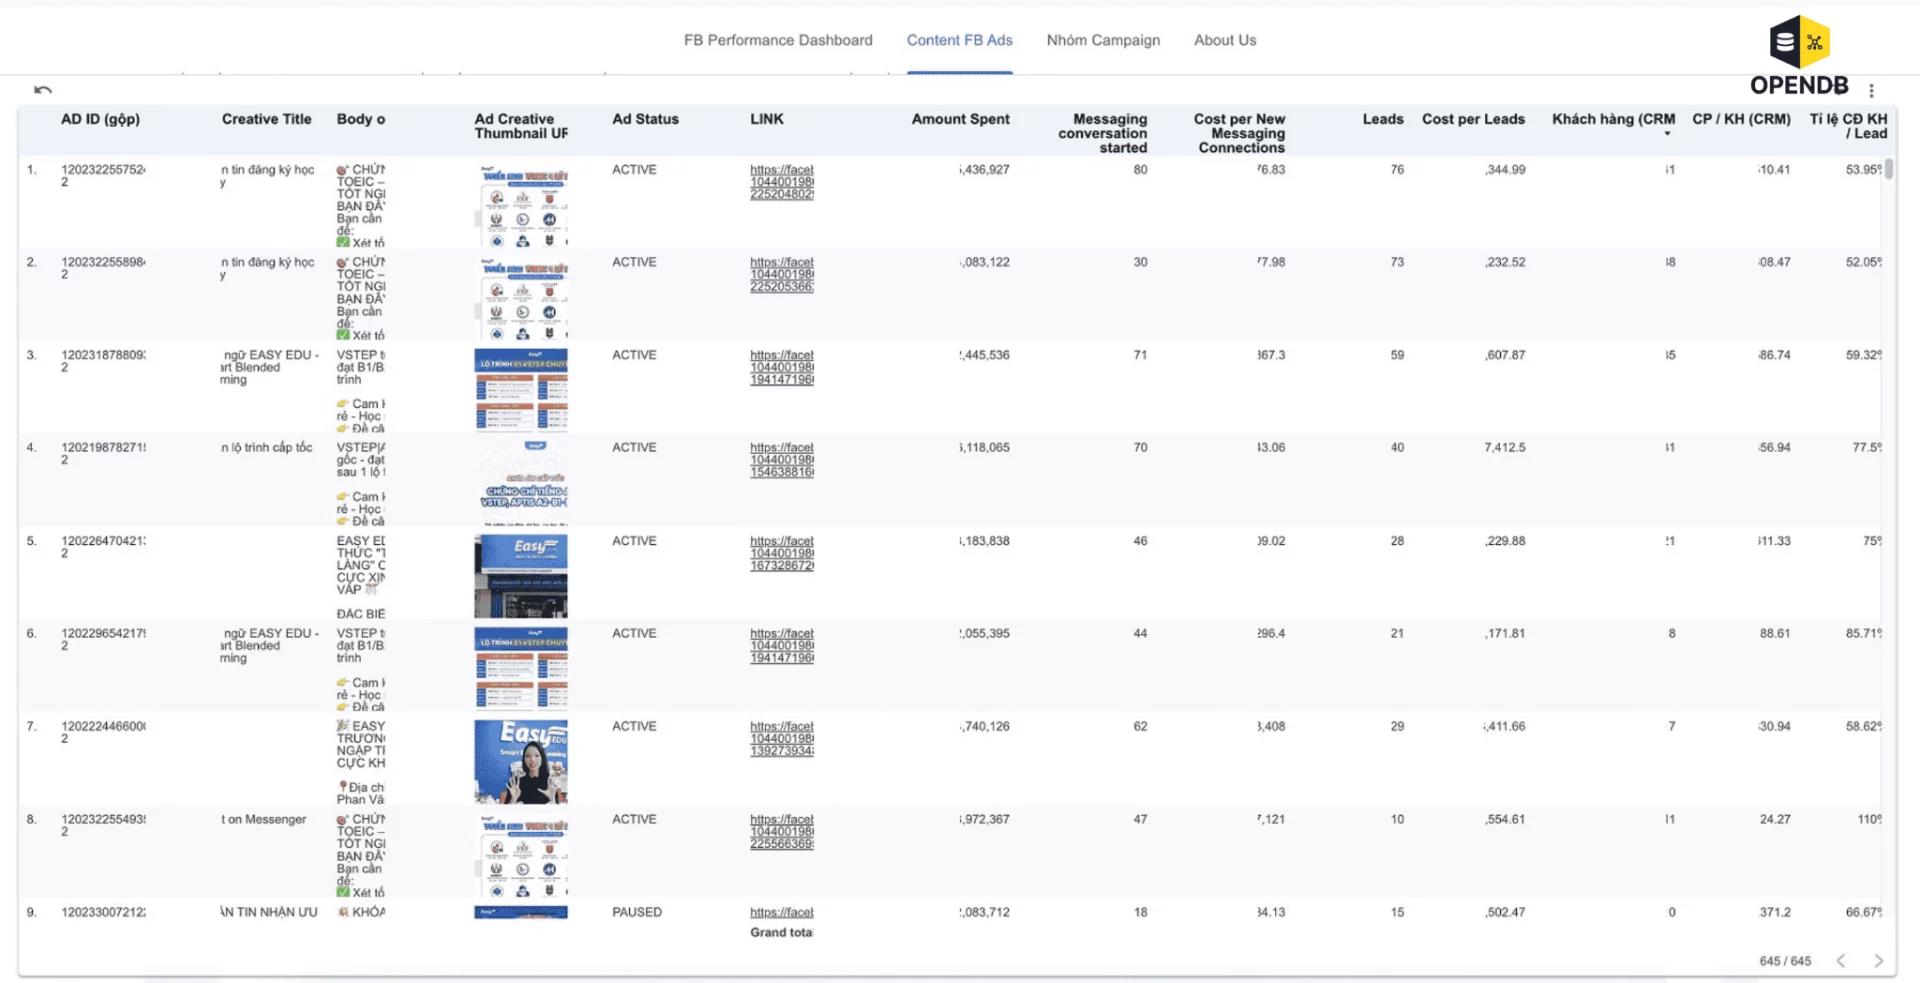Click the undo arrow above the table
The width and height of the screenshot is (1920, 983).
click(42, 89)
